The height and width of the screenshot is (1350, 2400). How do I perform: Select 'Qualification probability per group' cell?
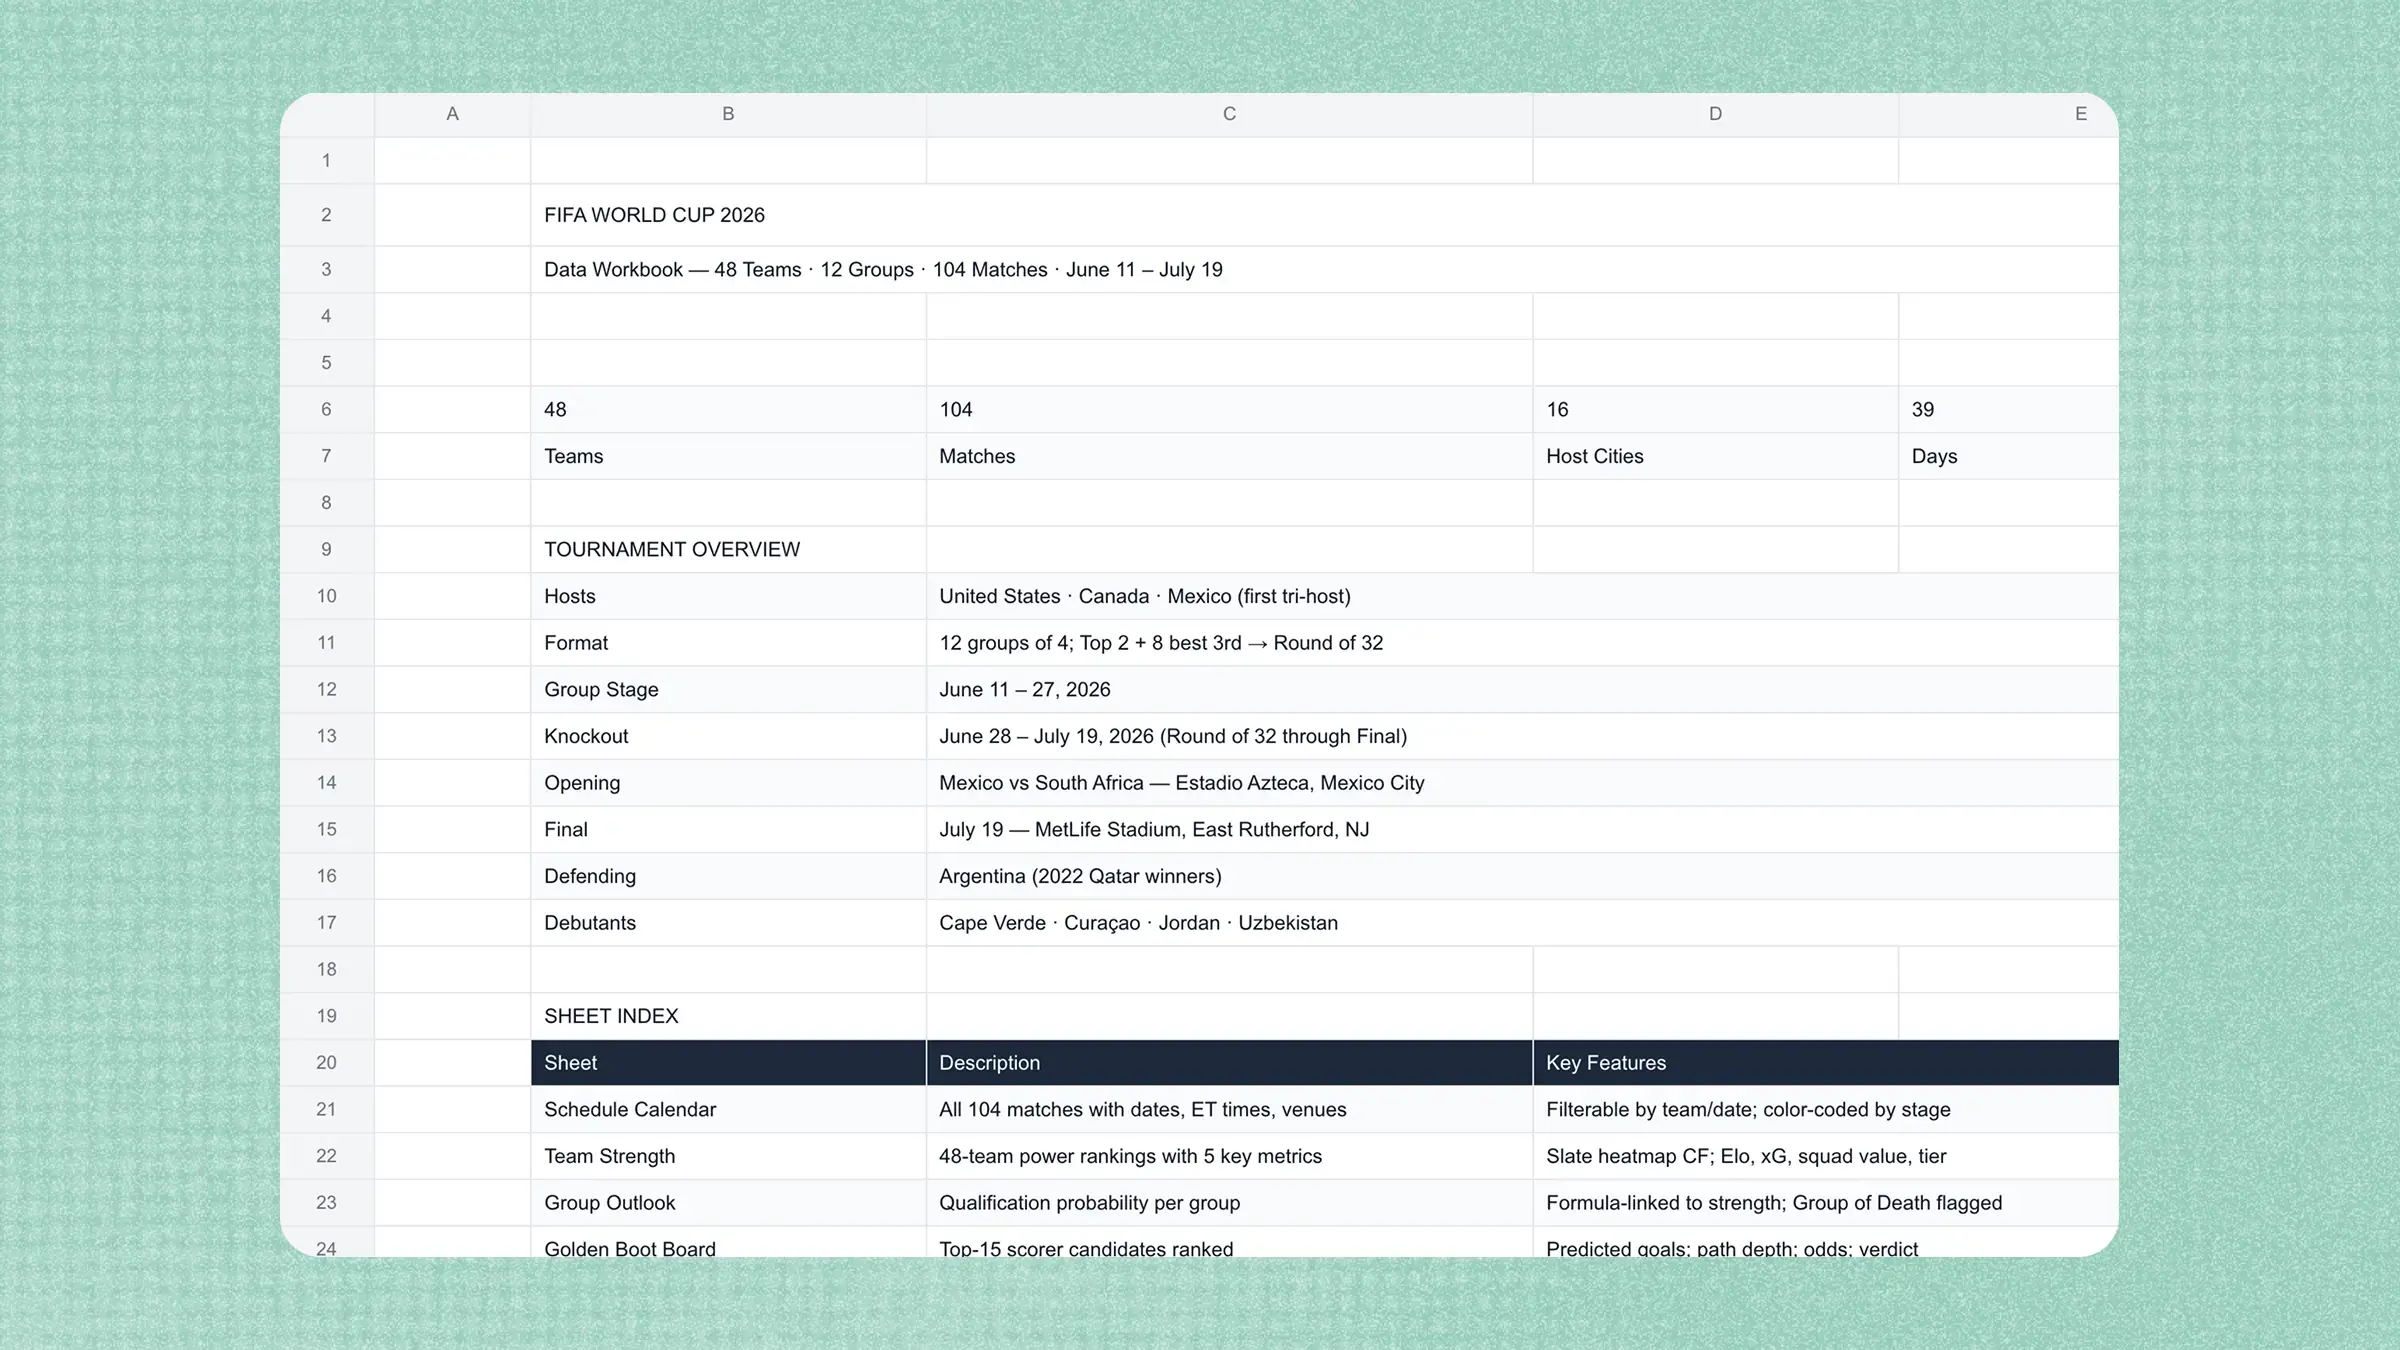click(1229, 1203)
